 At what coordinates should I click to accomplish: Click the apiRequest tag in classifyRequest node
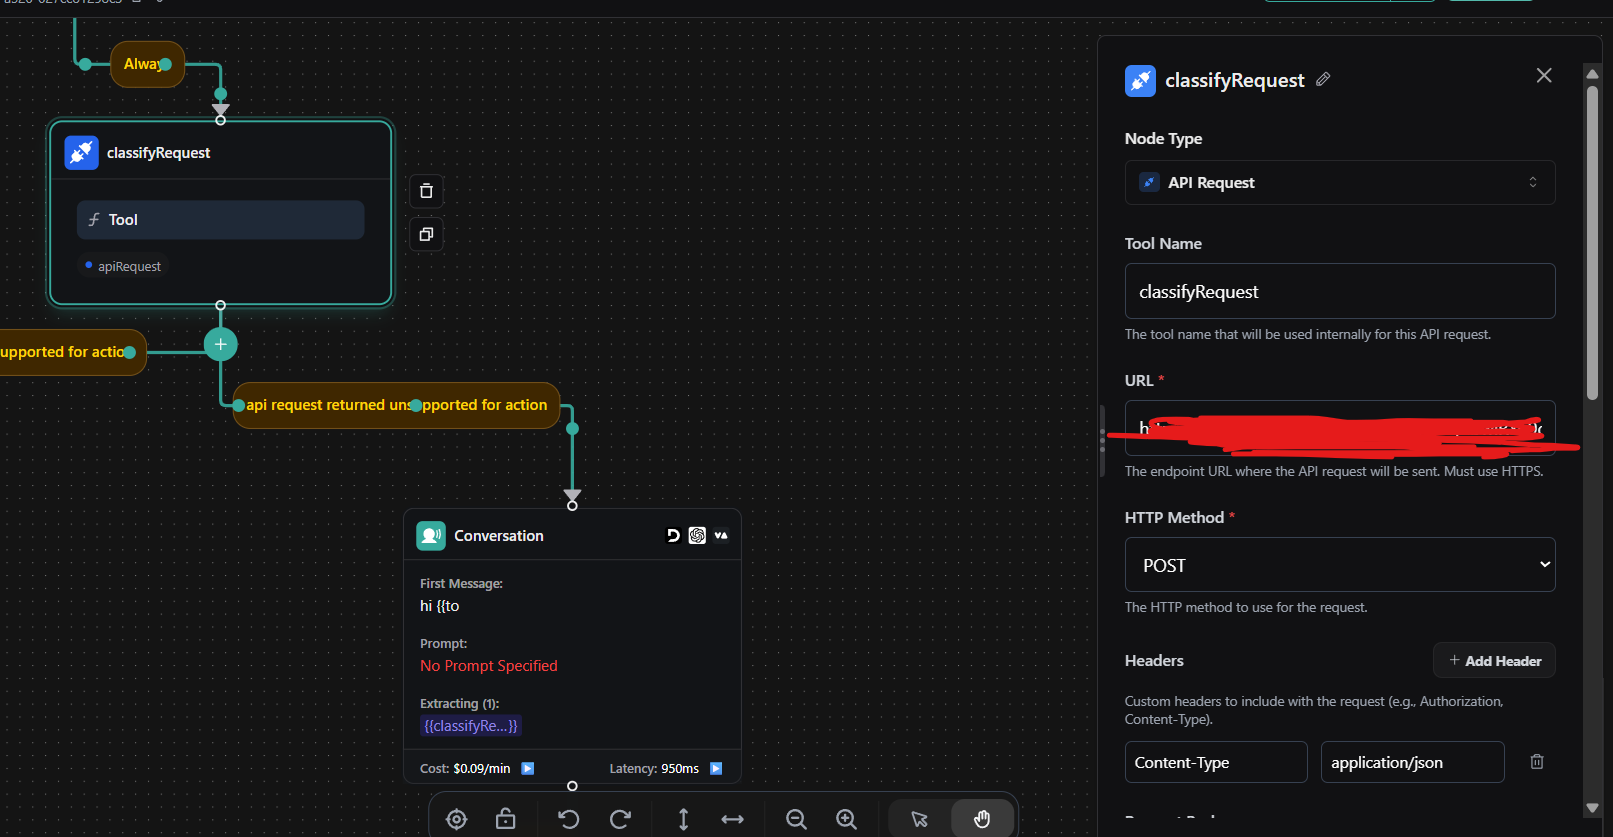(123, 267)
